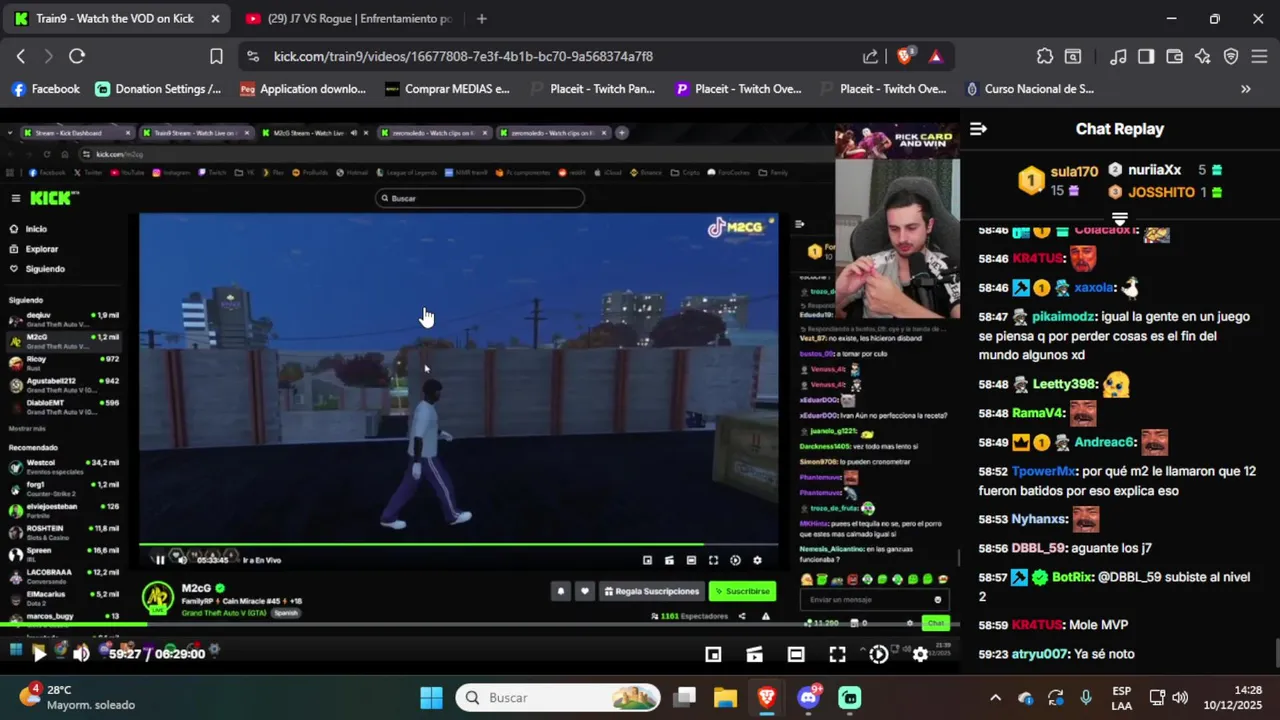Share this page icon

click(x=871, y=57)
